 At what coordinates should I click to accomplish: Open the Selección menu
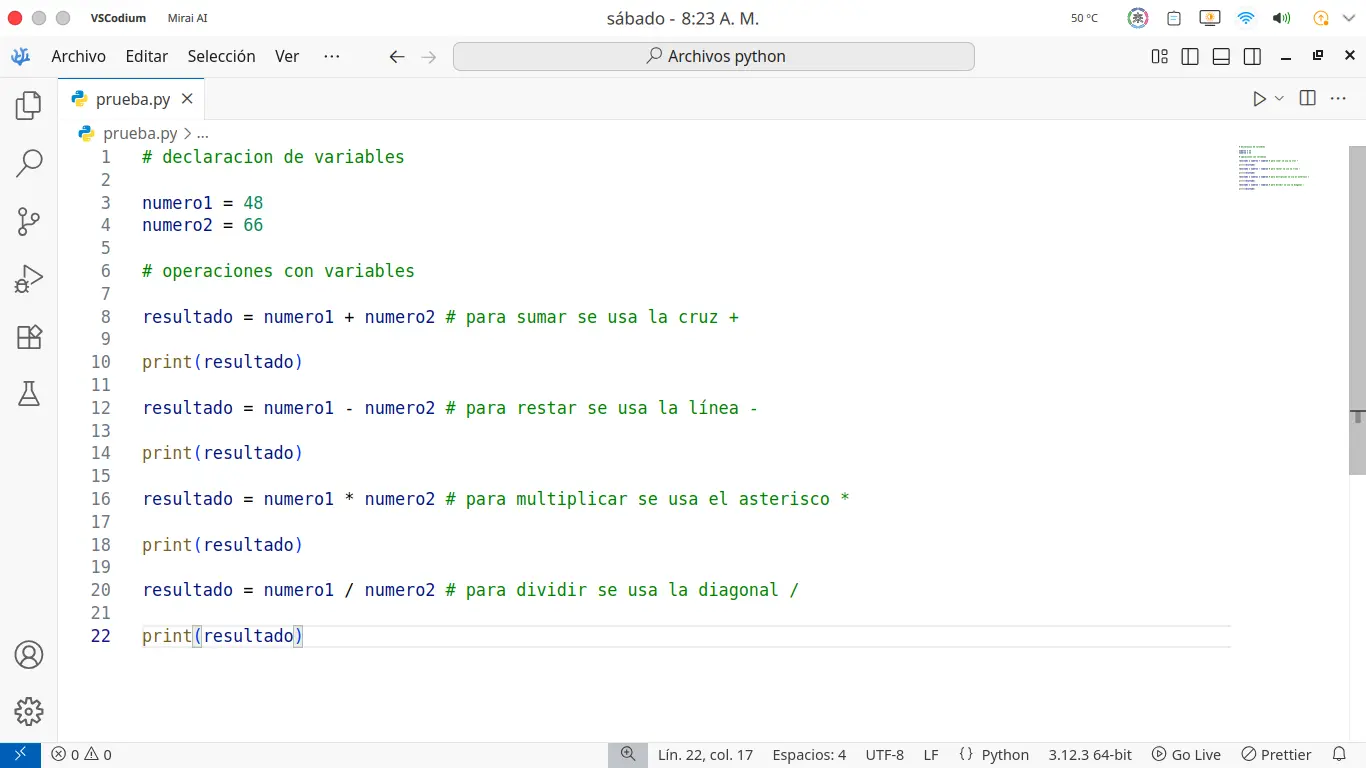click(222, 57)
